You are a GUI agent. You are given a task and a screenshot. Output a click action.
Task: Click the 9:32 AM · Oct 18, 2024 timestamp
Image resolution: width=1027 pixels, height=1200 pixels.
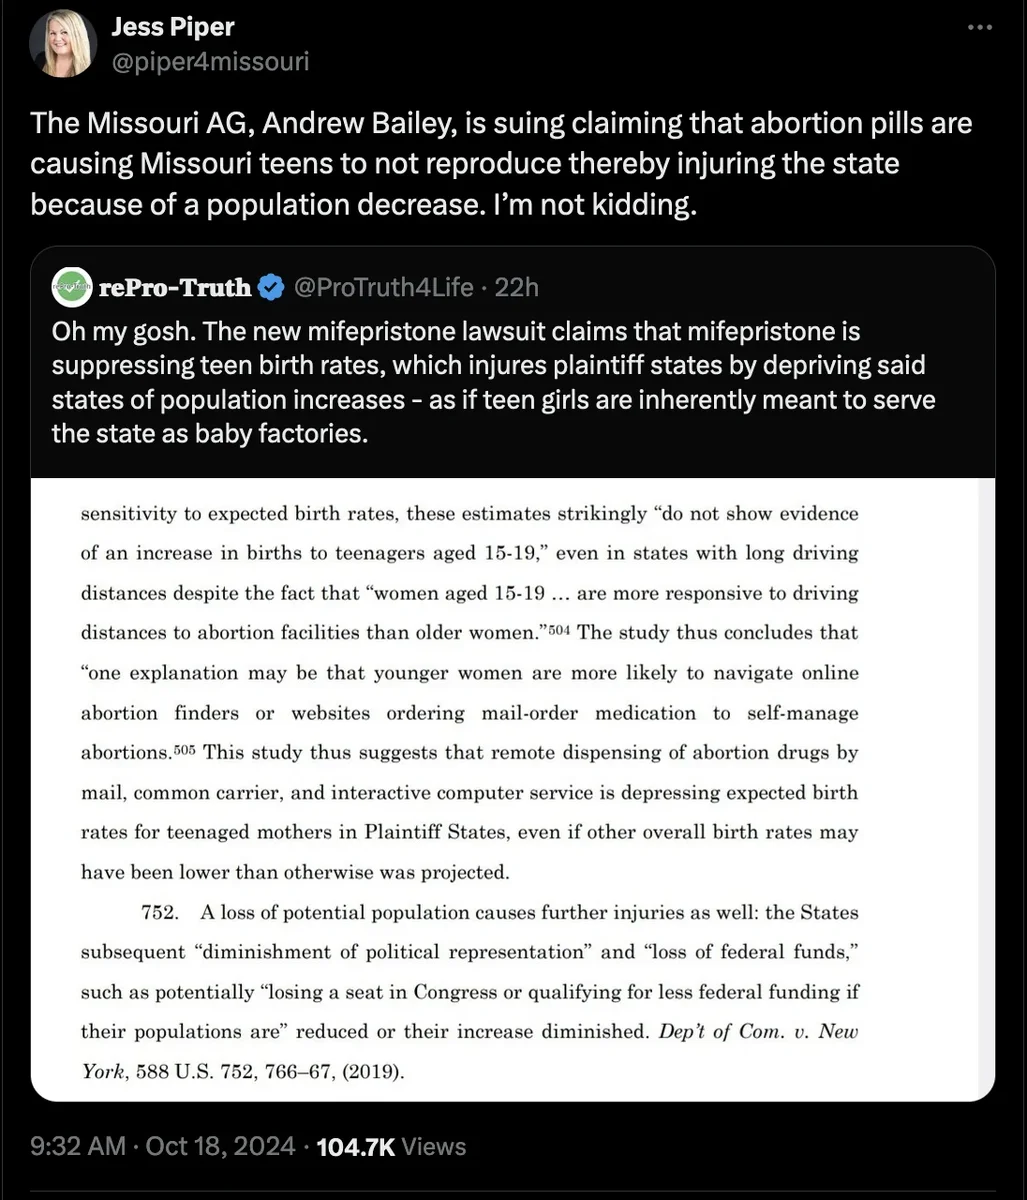162,1146
